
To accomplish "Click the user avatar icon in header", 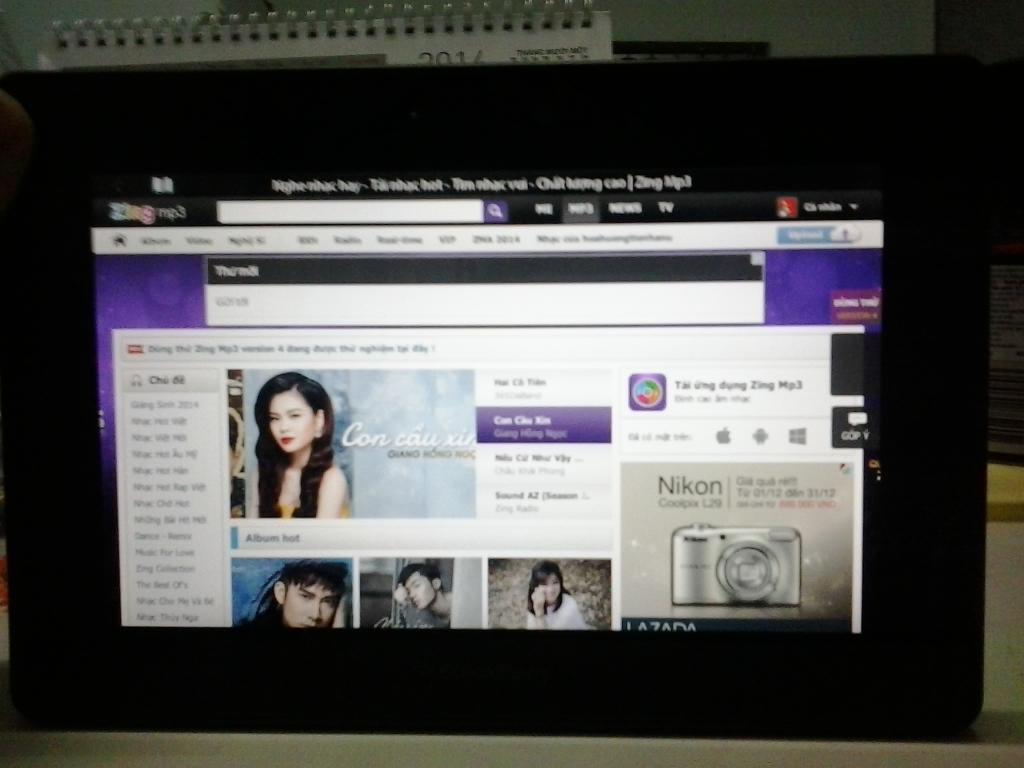I will (x=786, y=207).
